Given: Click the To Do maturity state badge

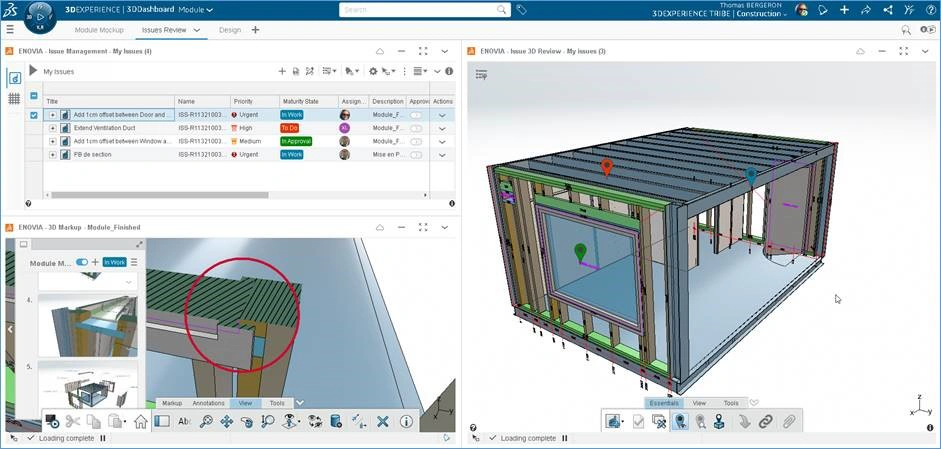Looking at the screenshot, I should point(289,128).
